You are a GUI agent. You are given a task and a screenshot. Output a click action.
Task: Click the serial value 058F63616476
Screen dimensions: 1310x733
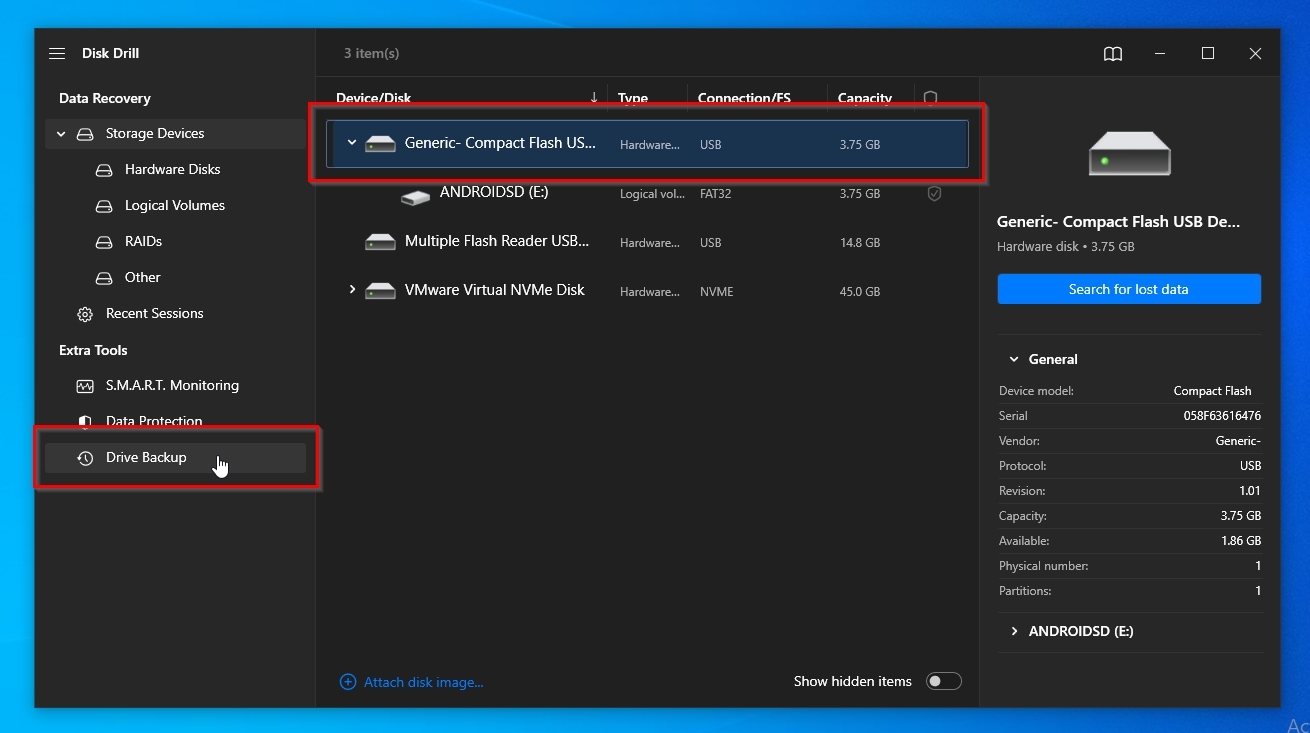[1222, 416]
